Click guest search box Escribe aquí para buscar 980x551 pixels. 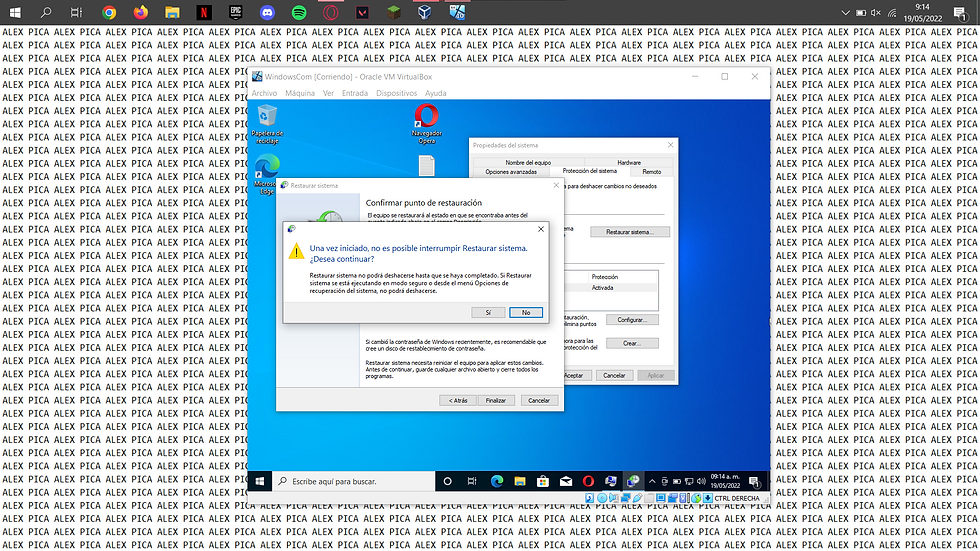pyautogui.click(x=354, y=481)
